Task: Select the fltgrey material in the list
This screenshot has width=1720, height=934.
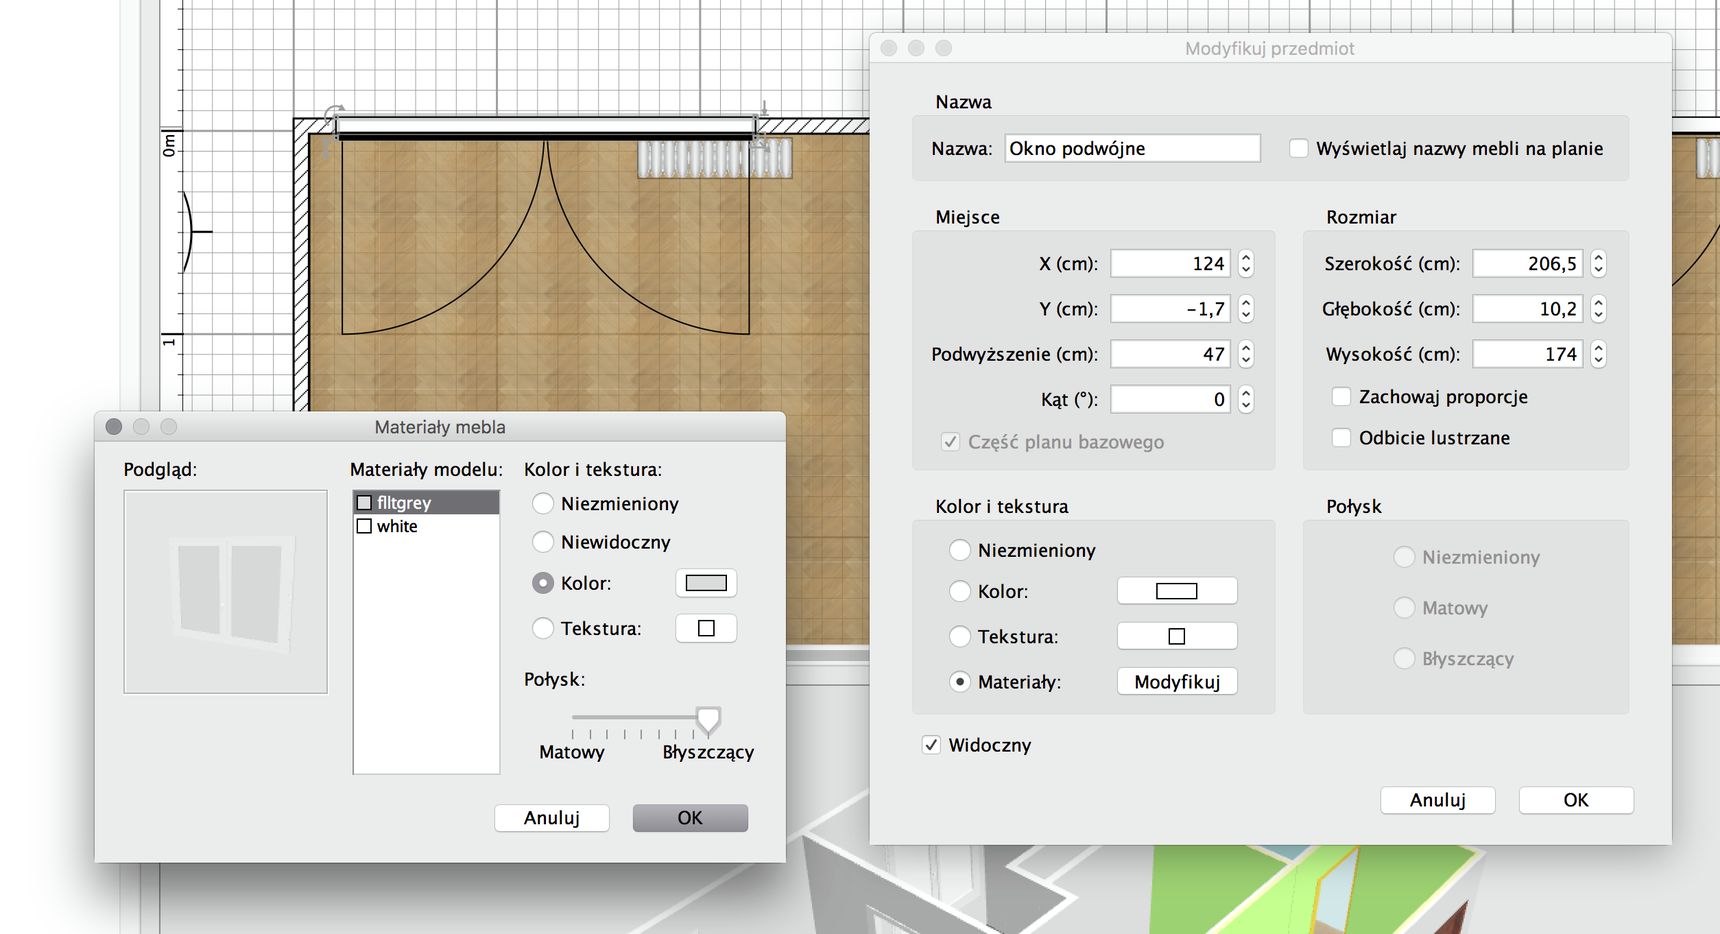Action: (x=426, y=502)
